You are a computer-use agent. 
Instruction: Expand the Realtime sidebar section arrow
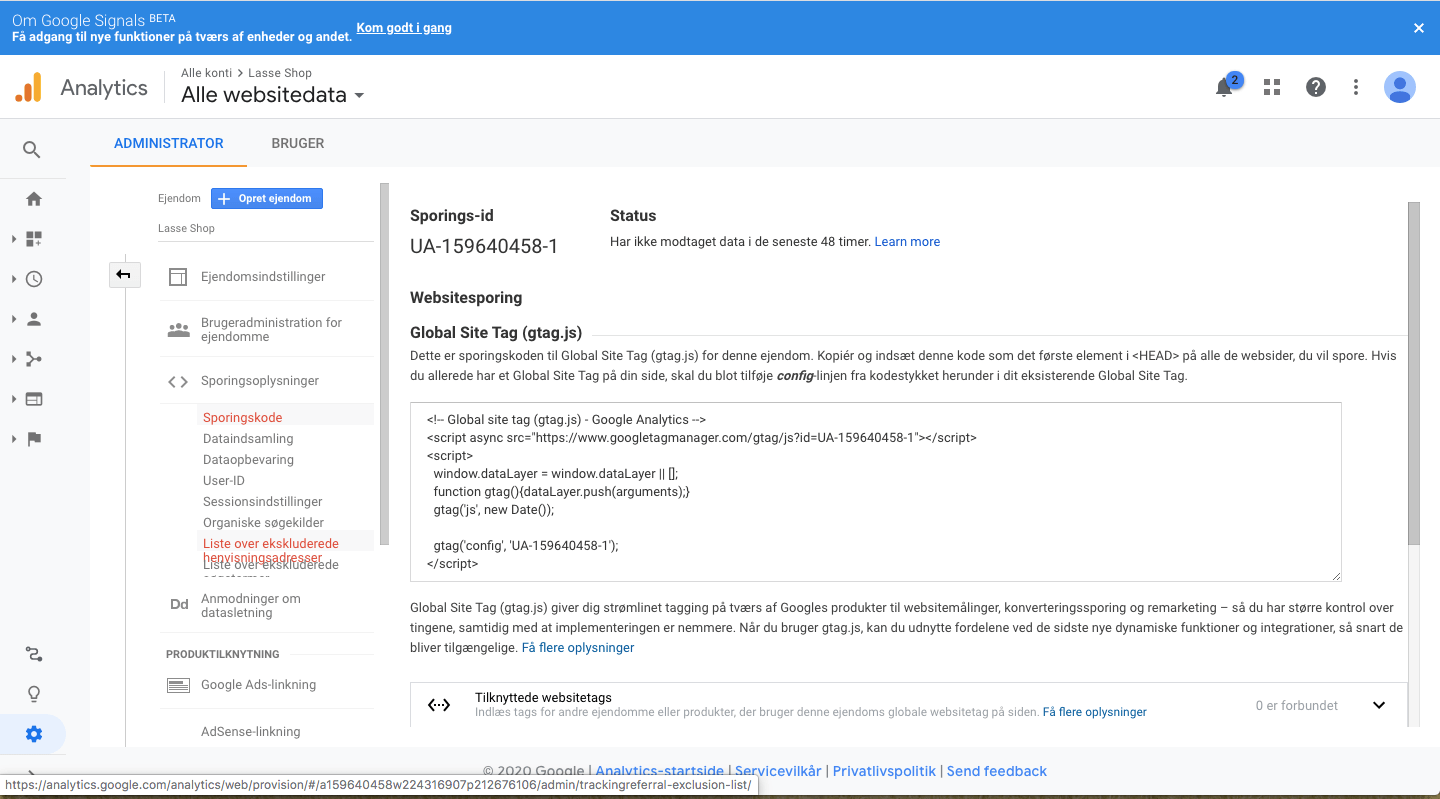click(x=14, y=279)
